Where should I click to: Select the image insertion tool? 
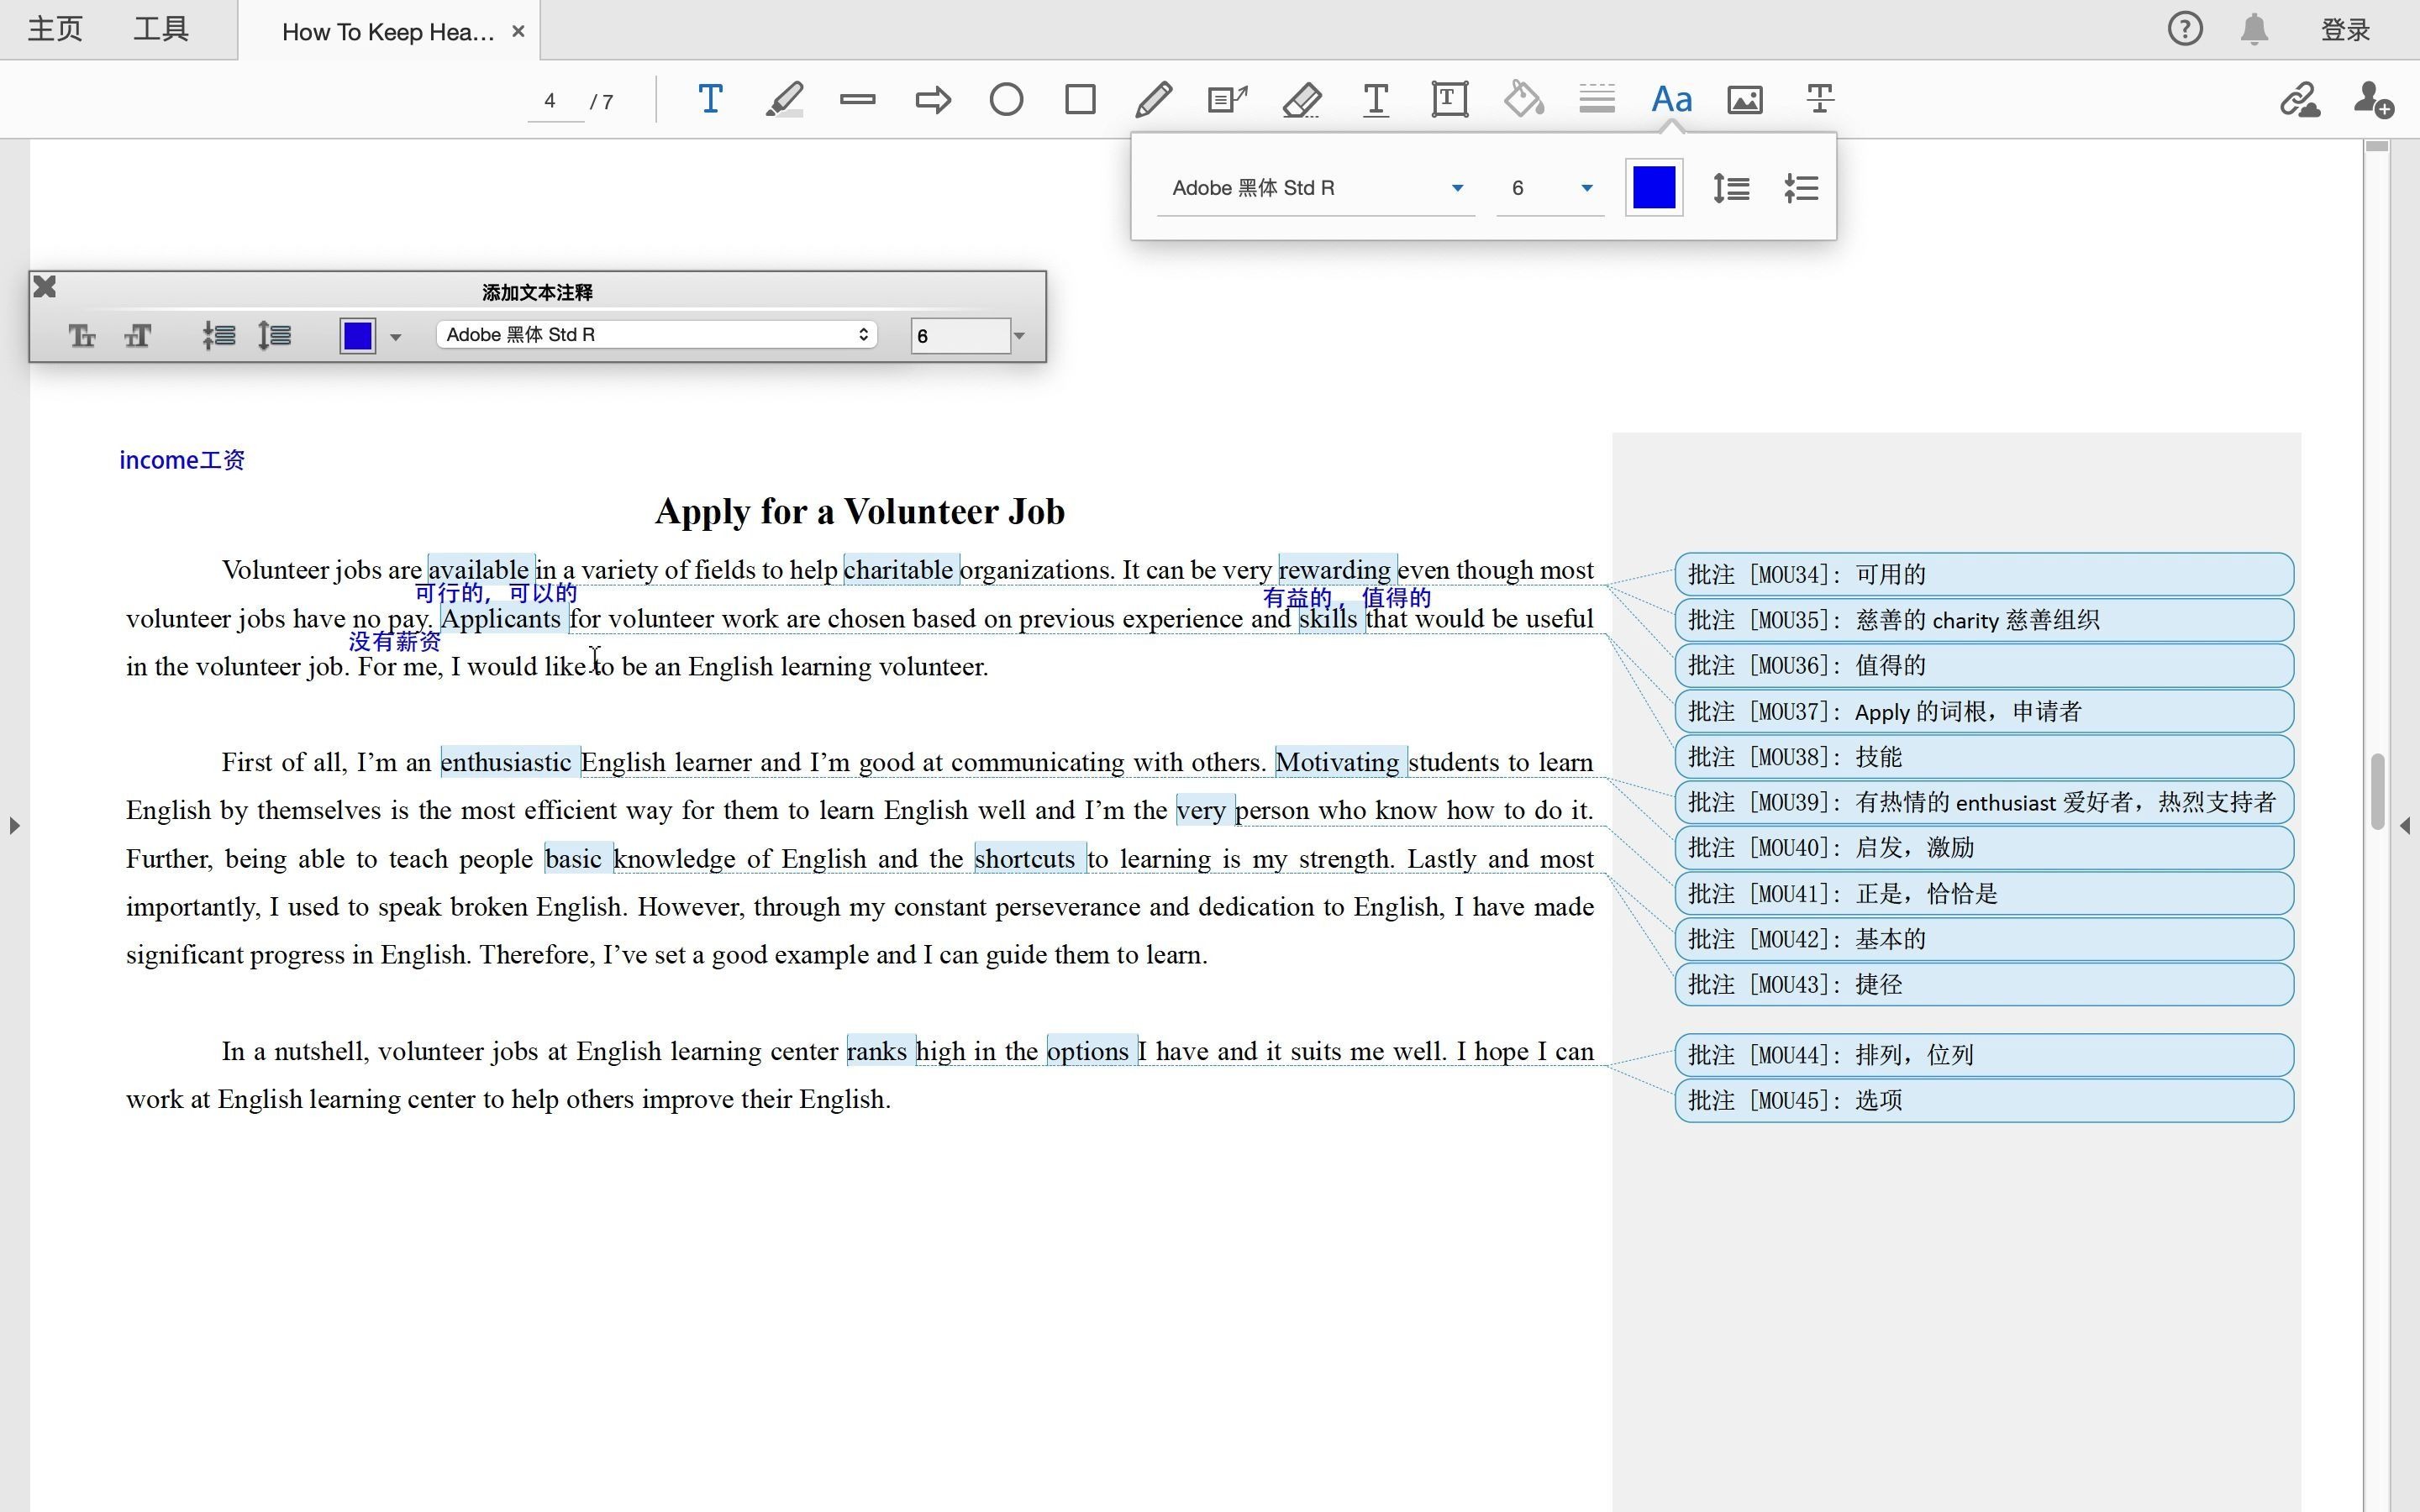click(x=1744, y=99)
